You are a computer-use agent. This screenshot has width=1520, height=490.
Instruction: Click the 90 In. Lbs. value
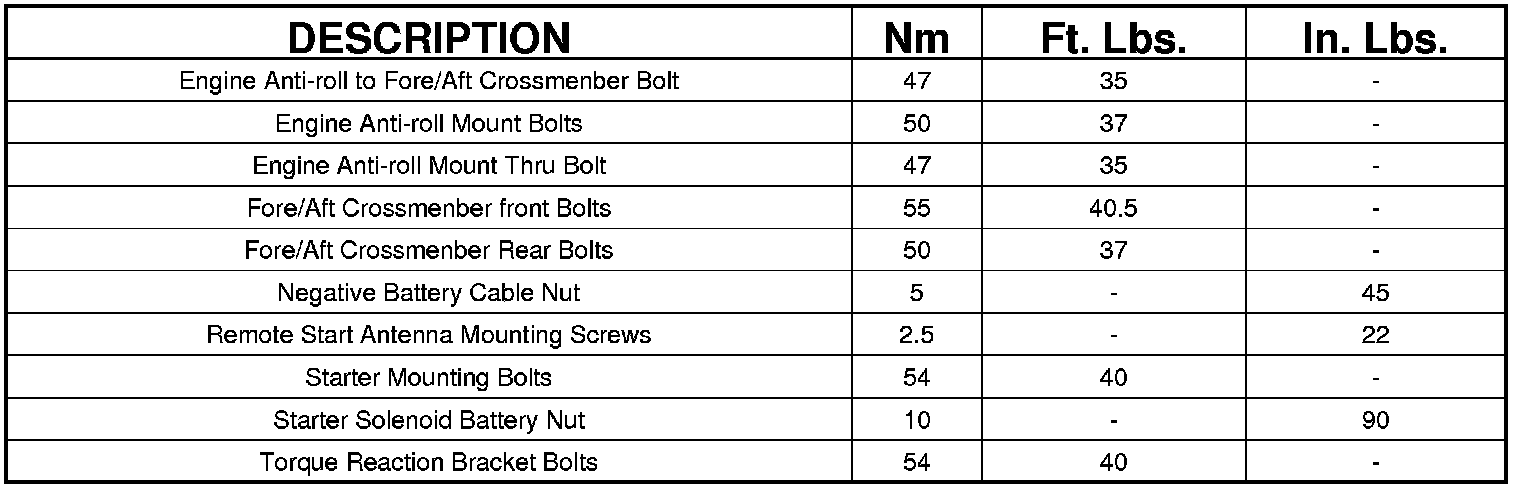[1376, 420]
